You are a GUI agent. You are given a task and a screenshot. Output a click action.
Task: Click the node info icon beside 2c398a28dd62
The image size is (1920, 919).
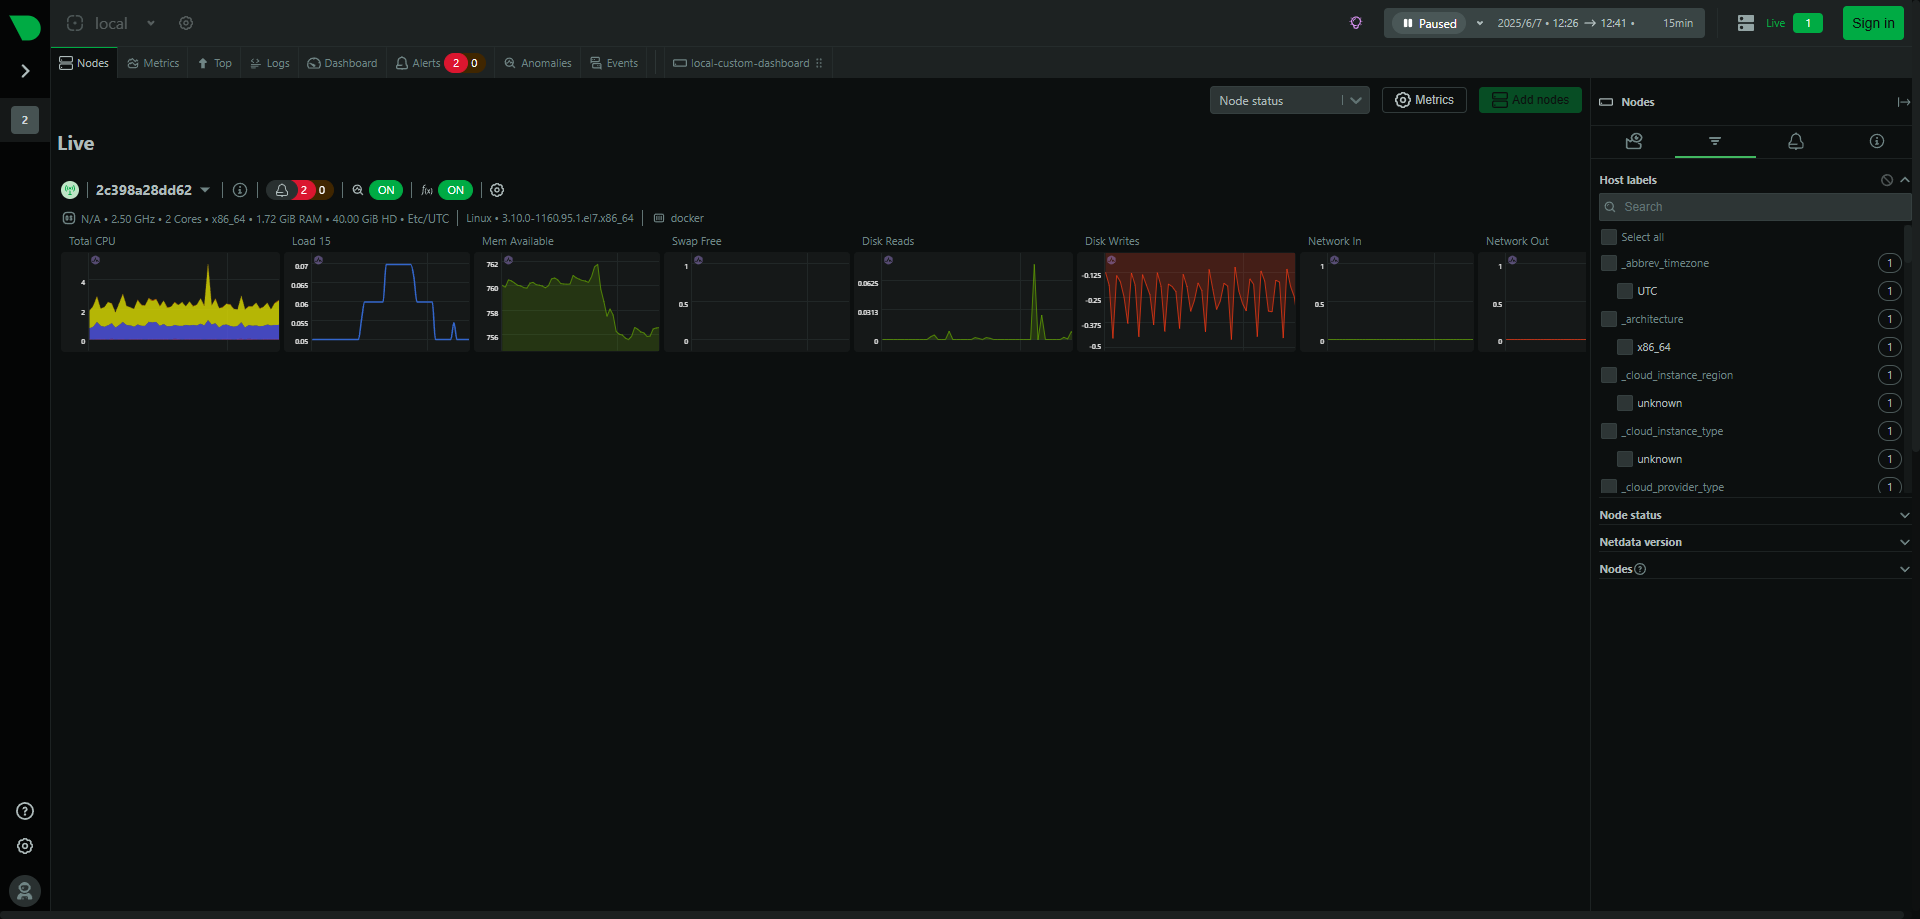[240, 190]
